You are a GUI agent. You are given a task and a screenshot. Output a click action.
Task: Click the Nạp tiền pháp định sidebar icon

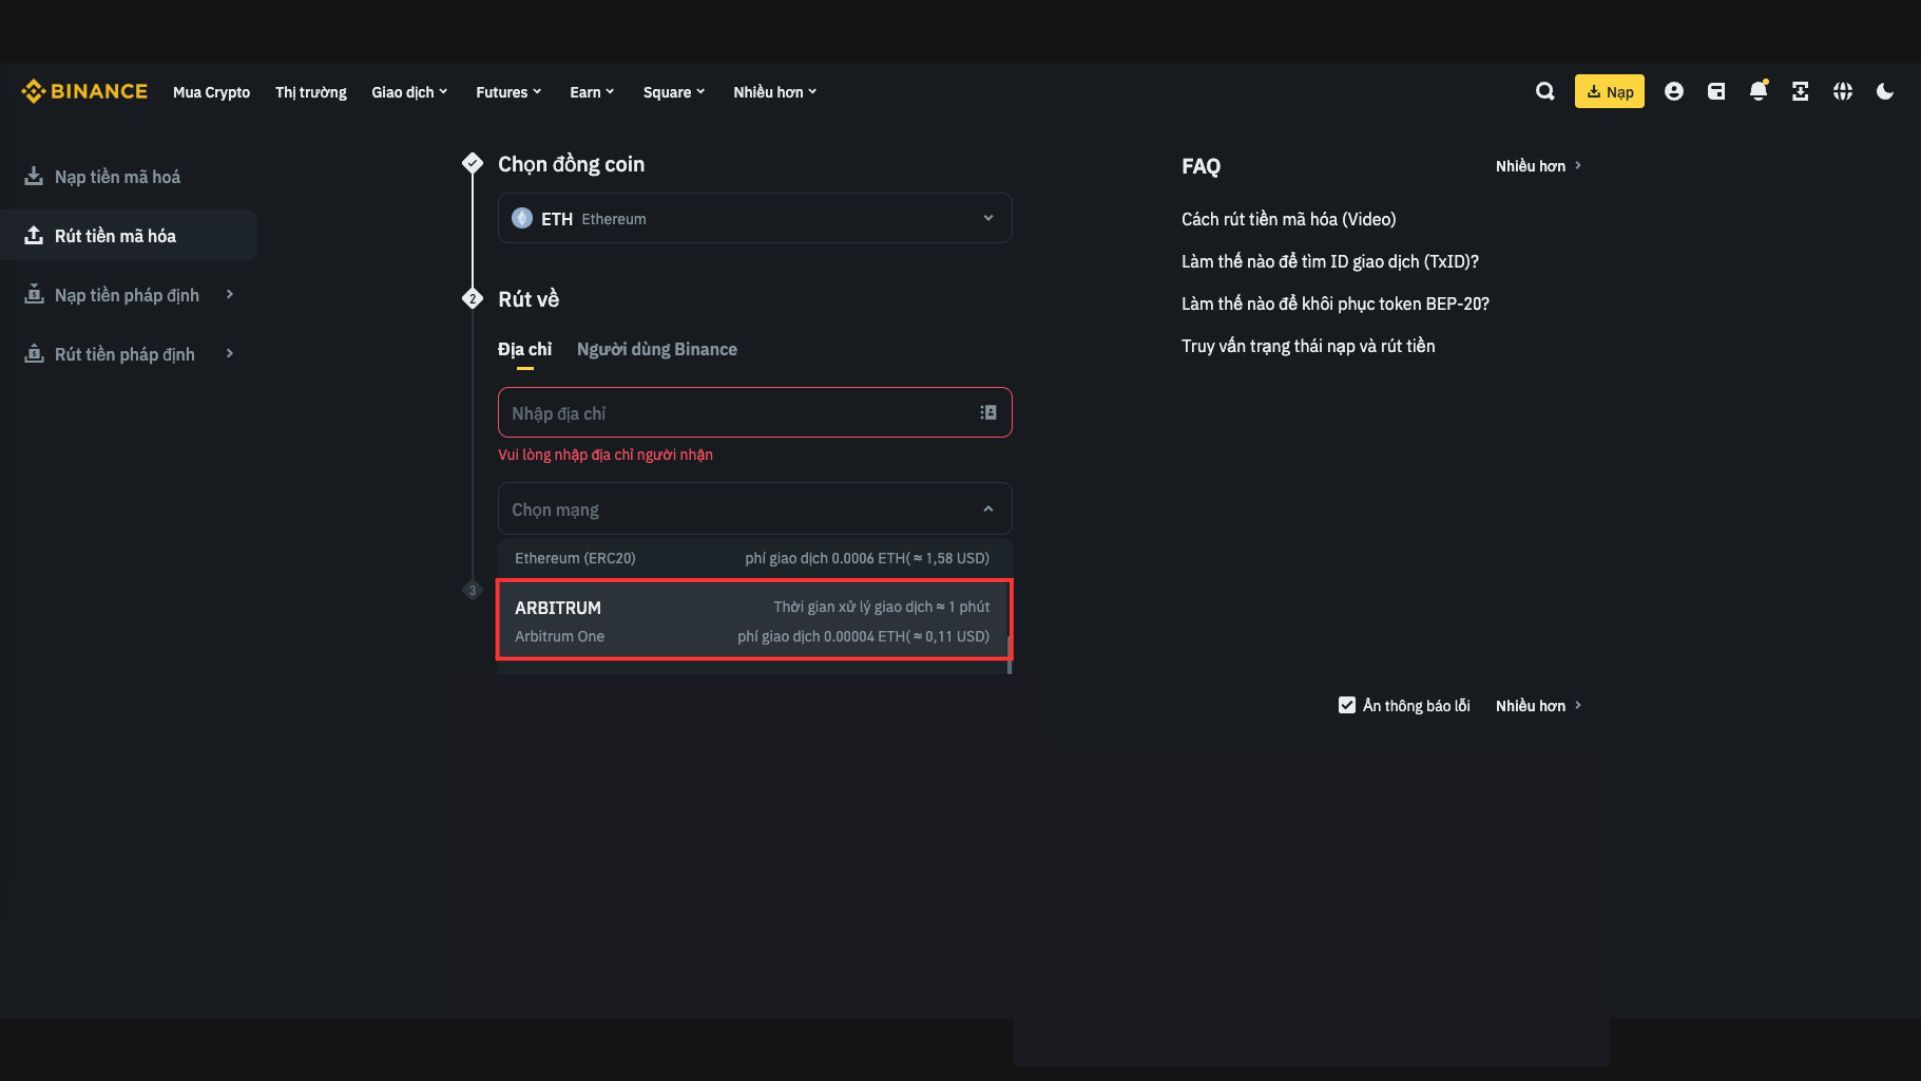[x=34, y=294]
